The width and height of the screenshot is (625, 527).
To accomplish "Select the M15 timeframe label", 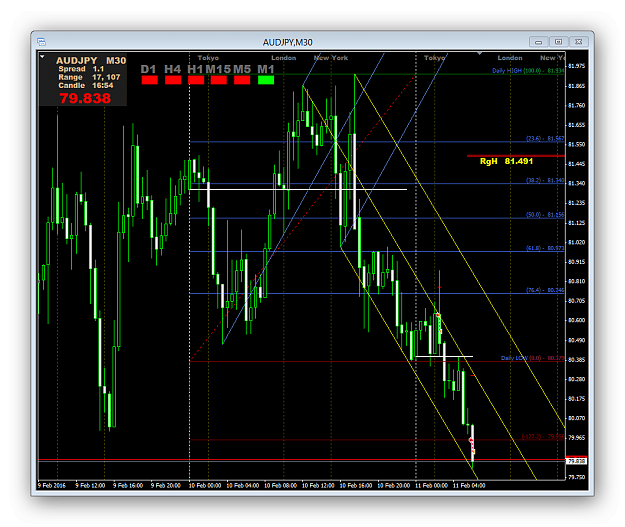I will (218, 69).
